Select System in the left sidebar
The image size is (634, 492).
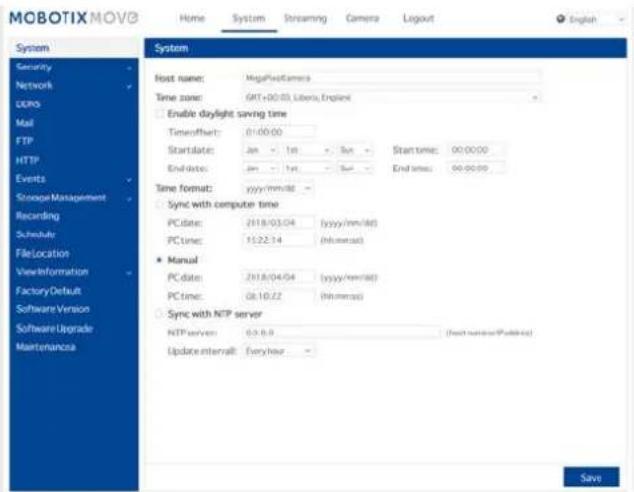[74, 48]
